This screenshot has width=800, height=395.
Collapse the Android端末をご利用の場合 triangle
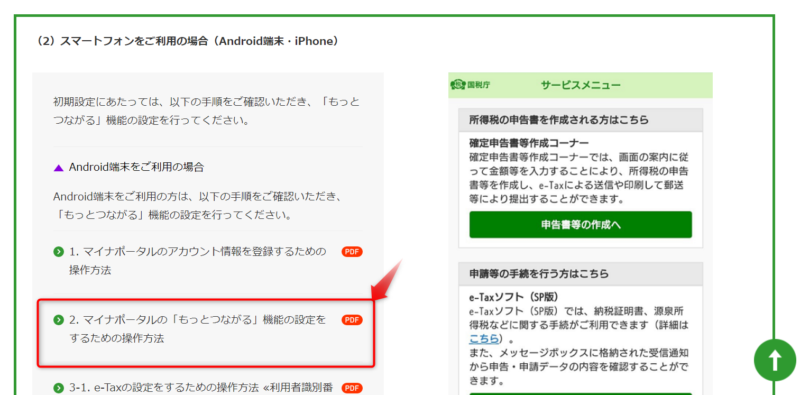point(58,167)
